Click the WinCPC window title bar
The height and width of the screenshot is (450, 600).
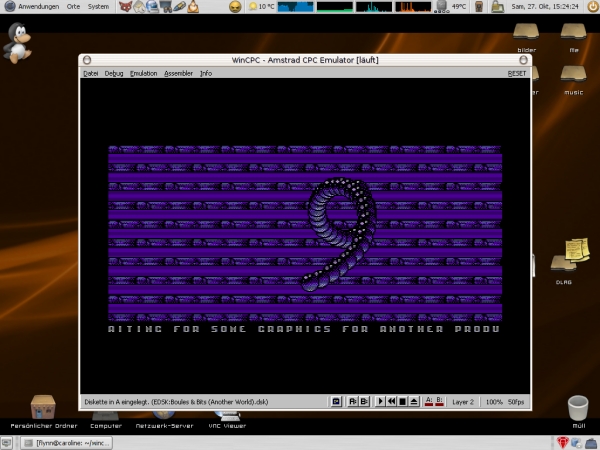click(305, 60)
